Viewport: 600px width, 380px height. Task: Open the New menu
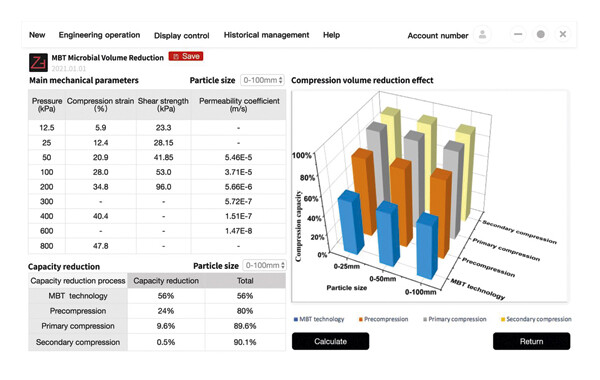(37, 35)
